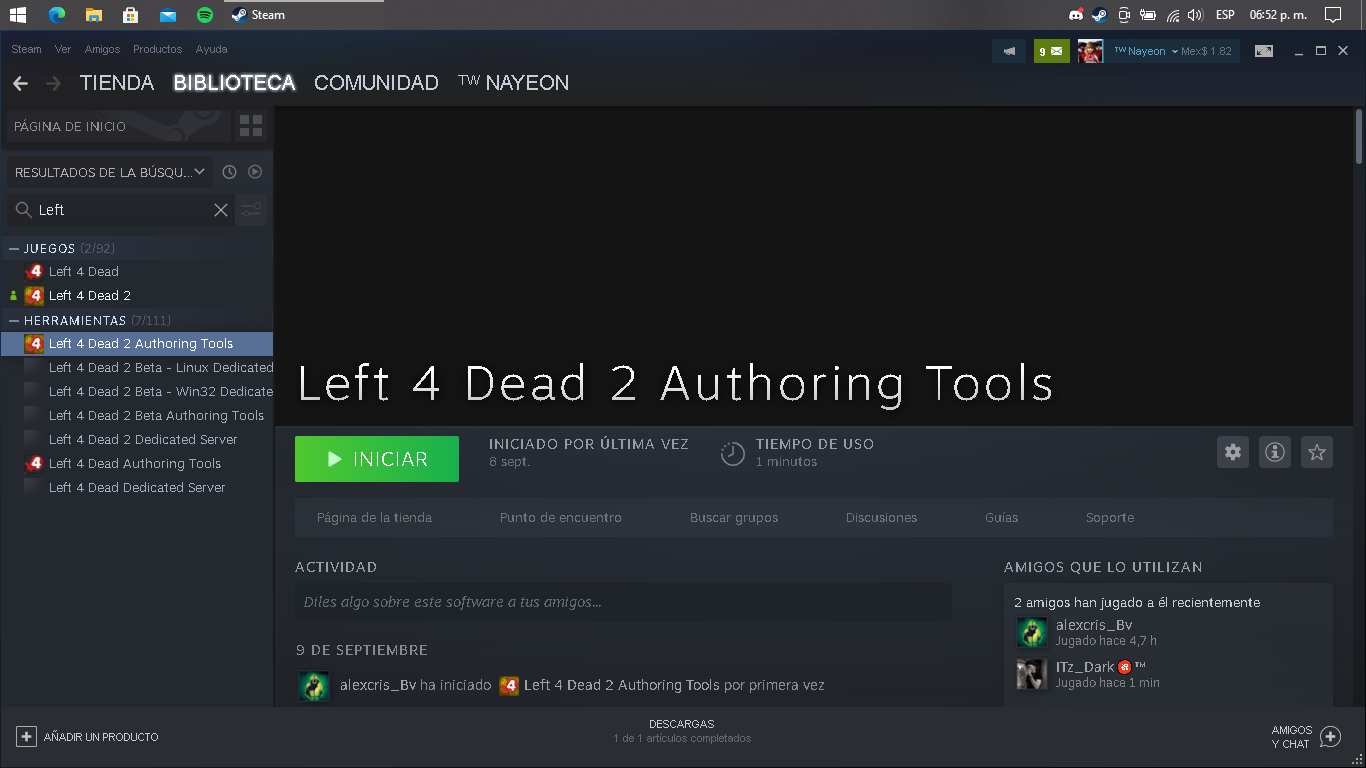Open the Discusiones link
The height and width of the screenshot is (768, 1366).
(x=881, y=518)
